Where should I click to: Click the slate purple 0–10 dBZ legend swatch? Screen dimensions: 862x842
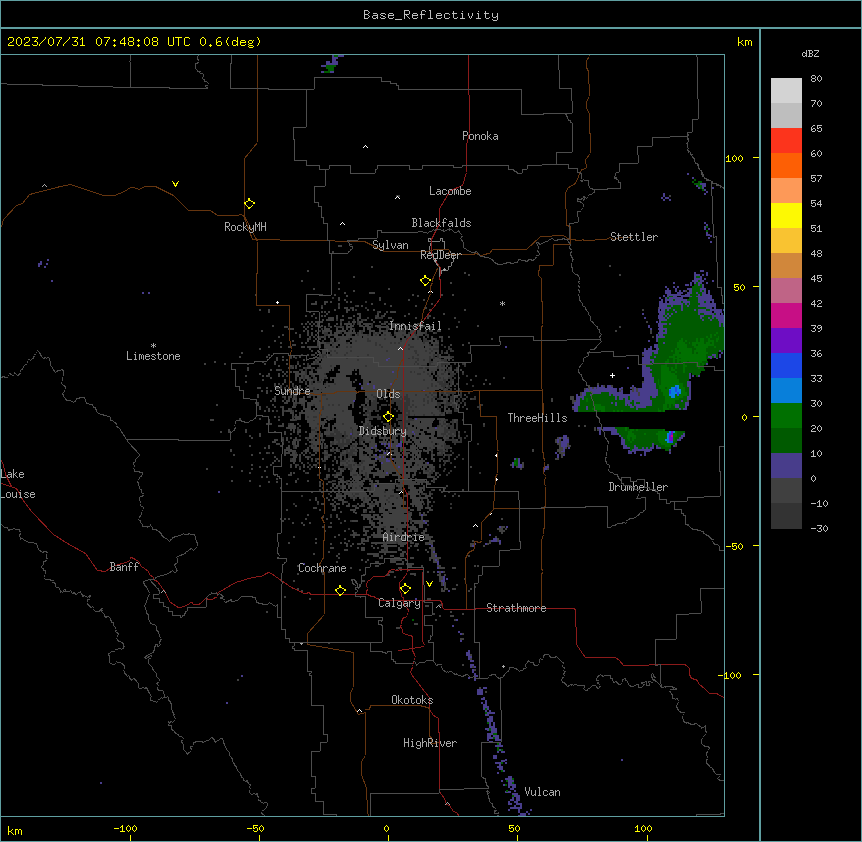pos(786,466)
